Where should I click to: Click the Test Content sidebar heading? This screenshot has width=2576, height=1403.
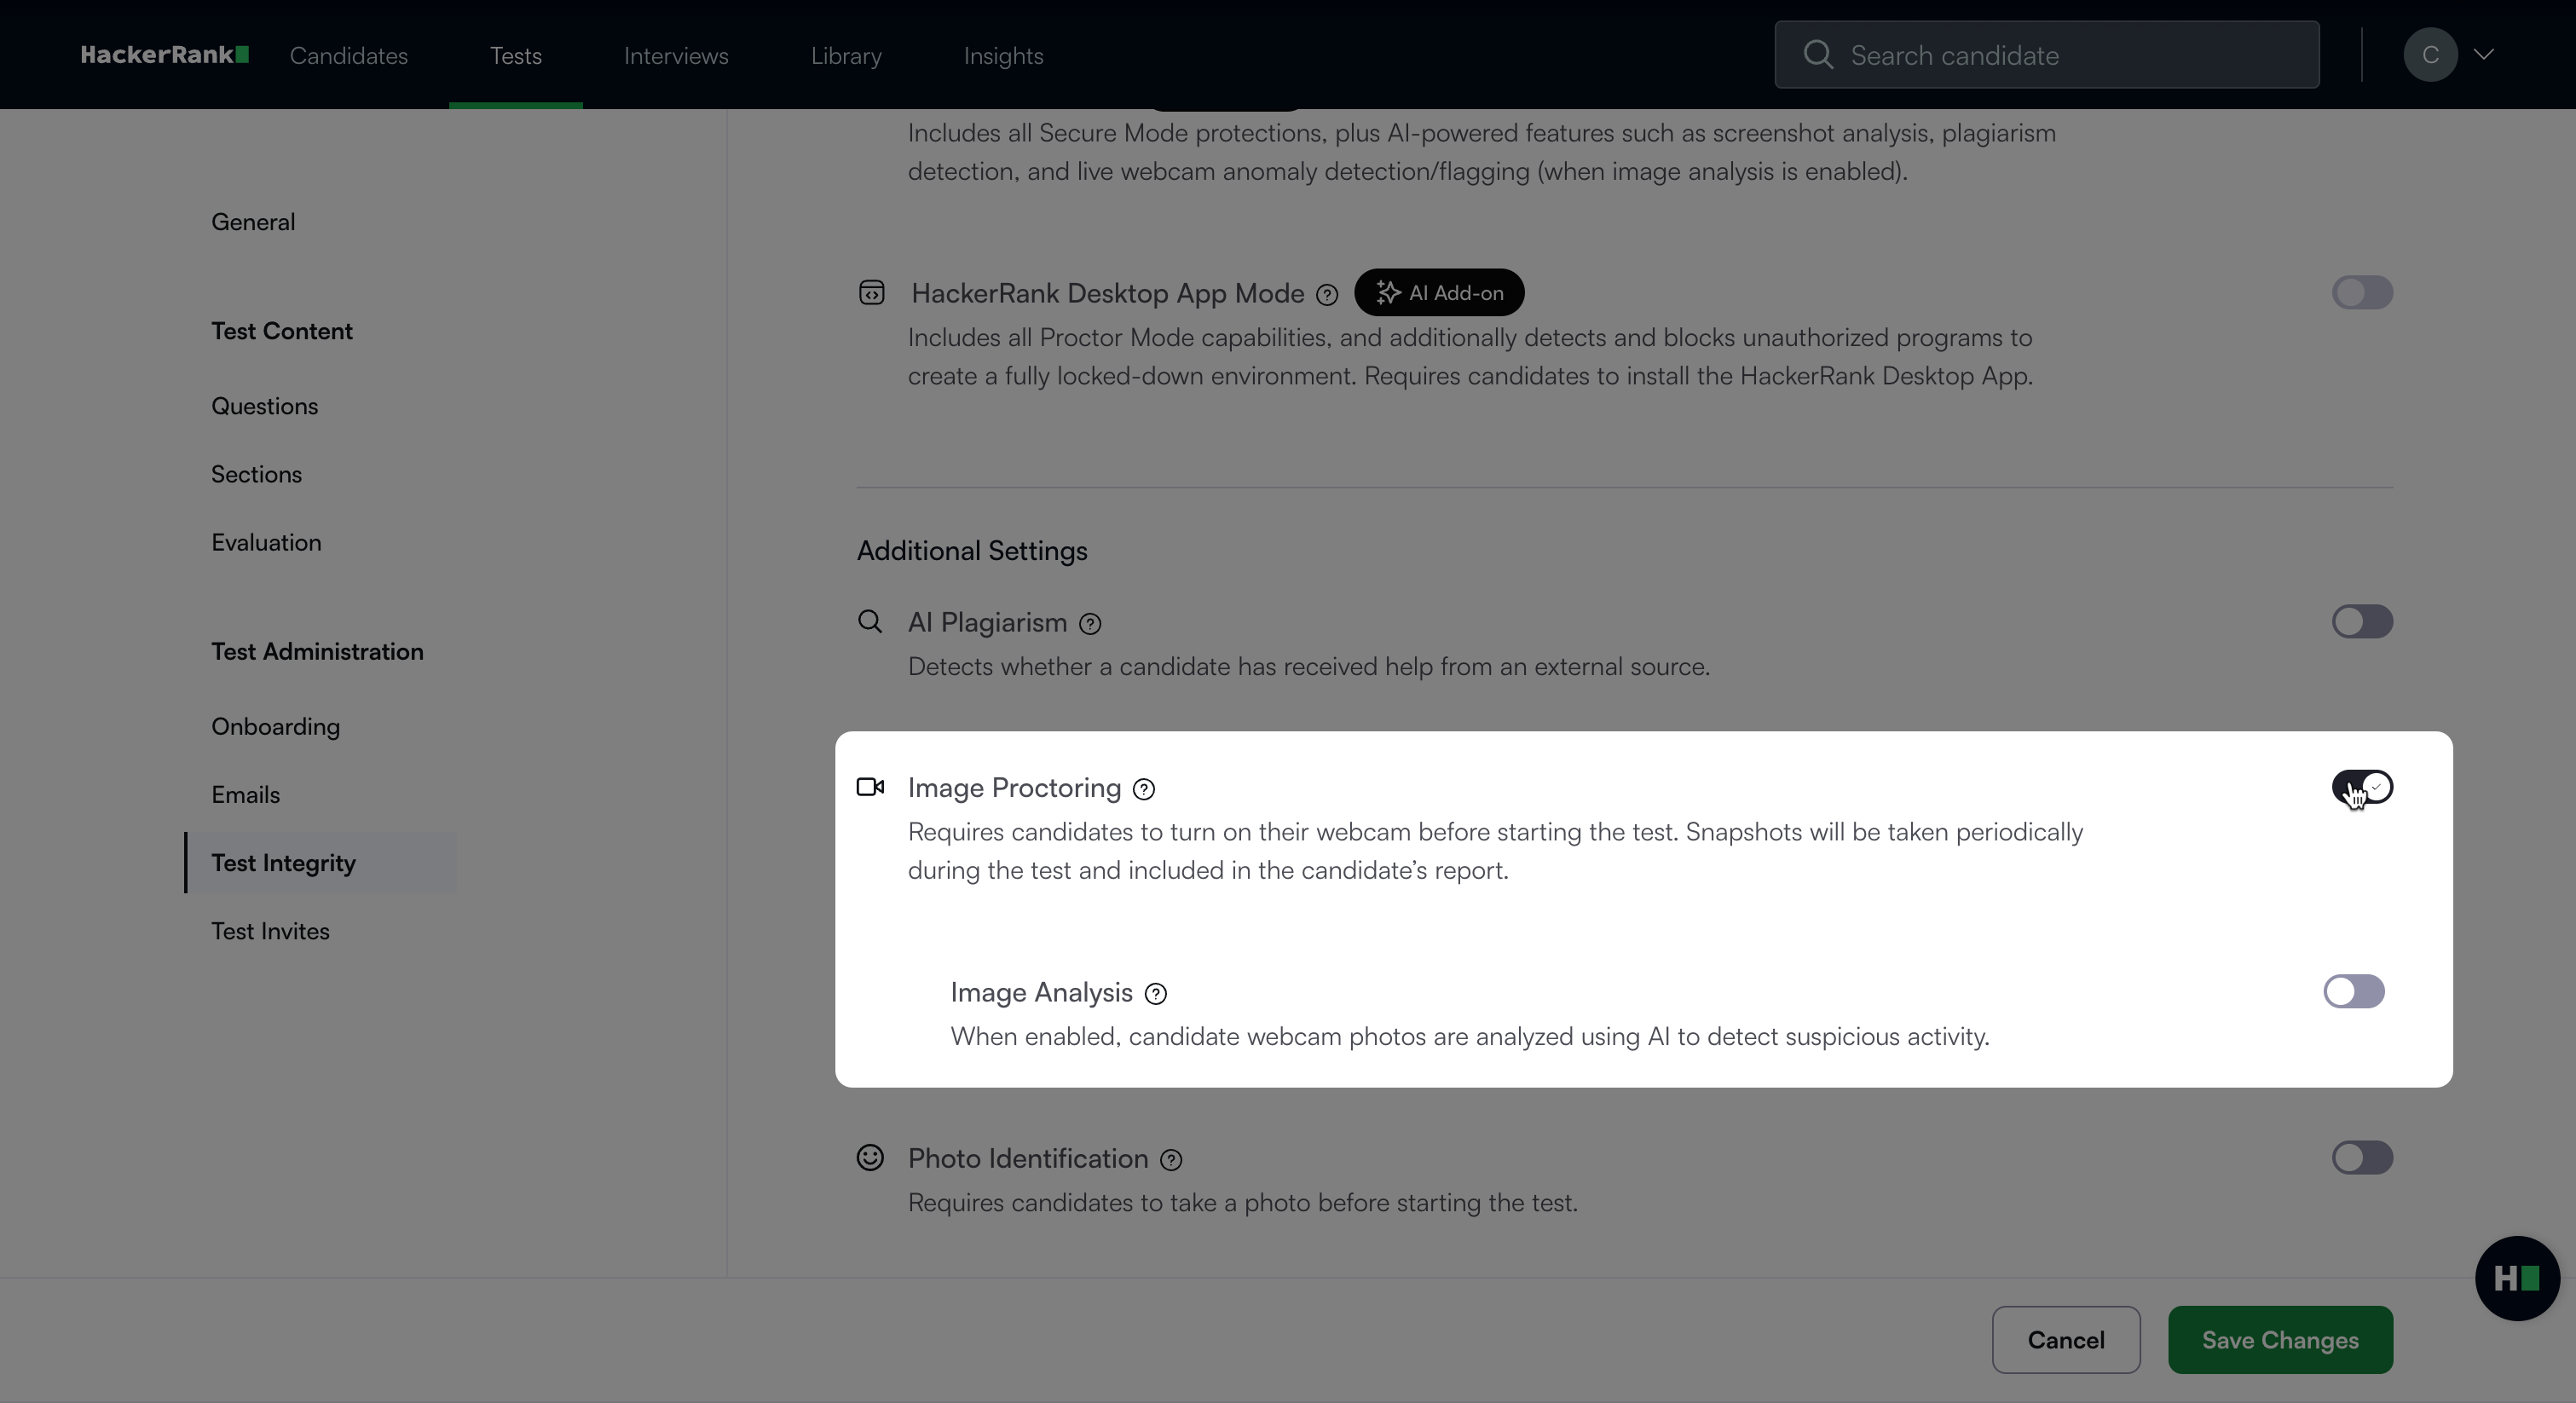282,331
